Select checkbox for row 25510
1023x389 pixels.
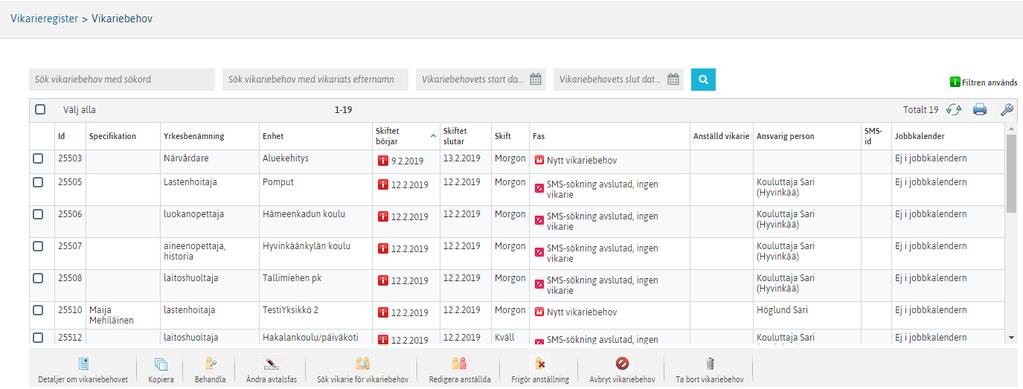point(38,310)
